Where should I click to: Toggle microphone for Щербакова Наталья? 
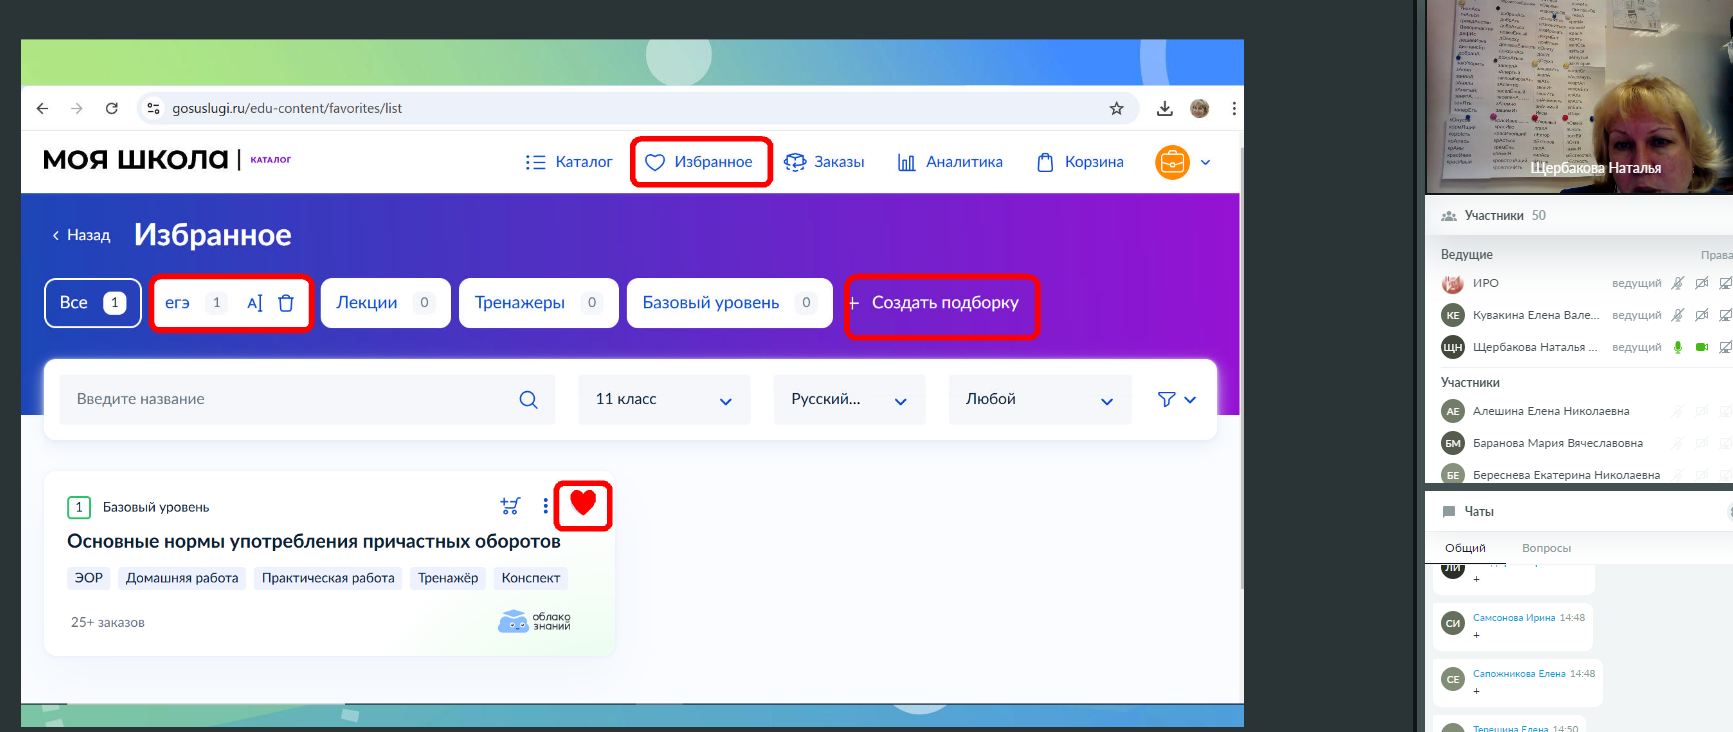point(1678,347)
